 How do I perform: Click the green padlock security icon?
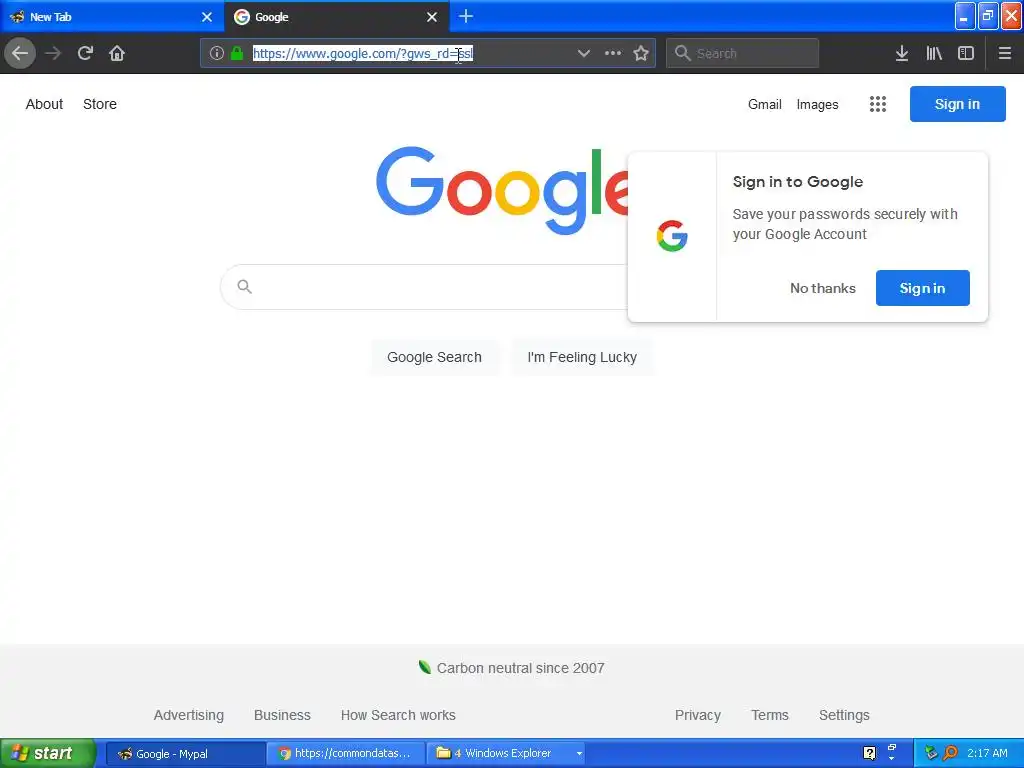pyautogui.click(x=237, y=53)
